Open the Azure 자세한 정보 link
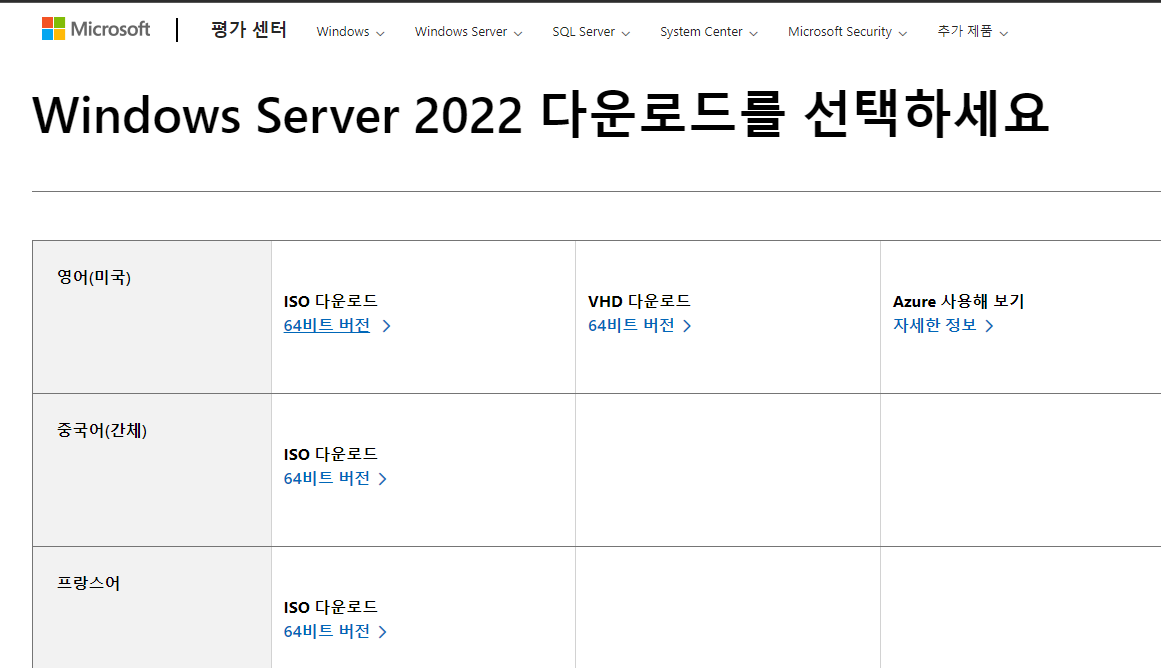Screen dimensions: 1161x668 (943, 325)
